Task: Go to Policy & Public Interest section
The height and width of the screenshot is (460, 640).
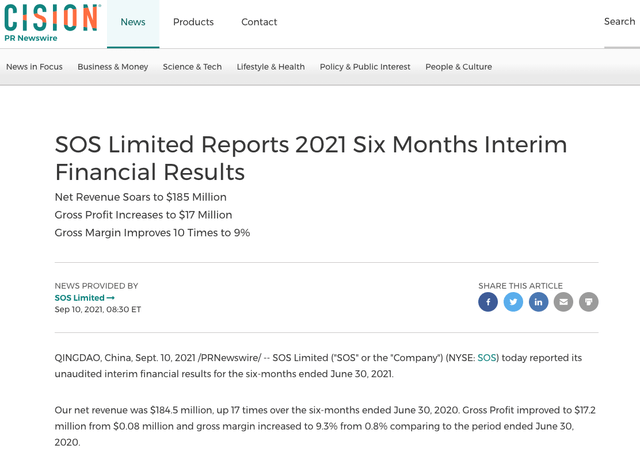Action: [365, 67]
